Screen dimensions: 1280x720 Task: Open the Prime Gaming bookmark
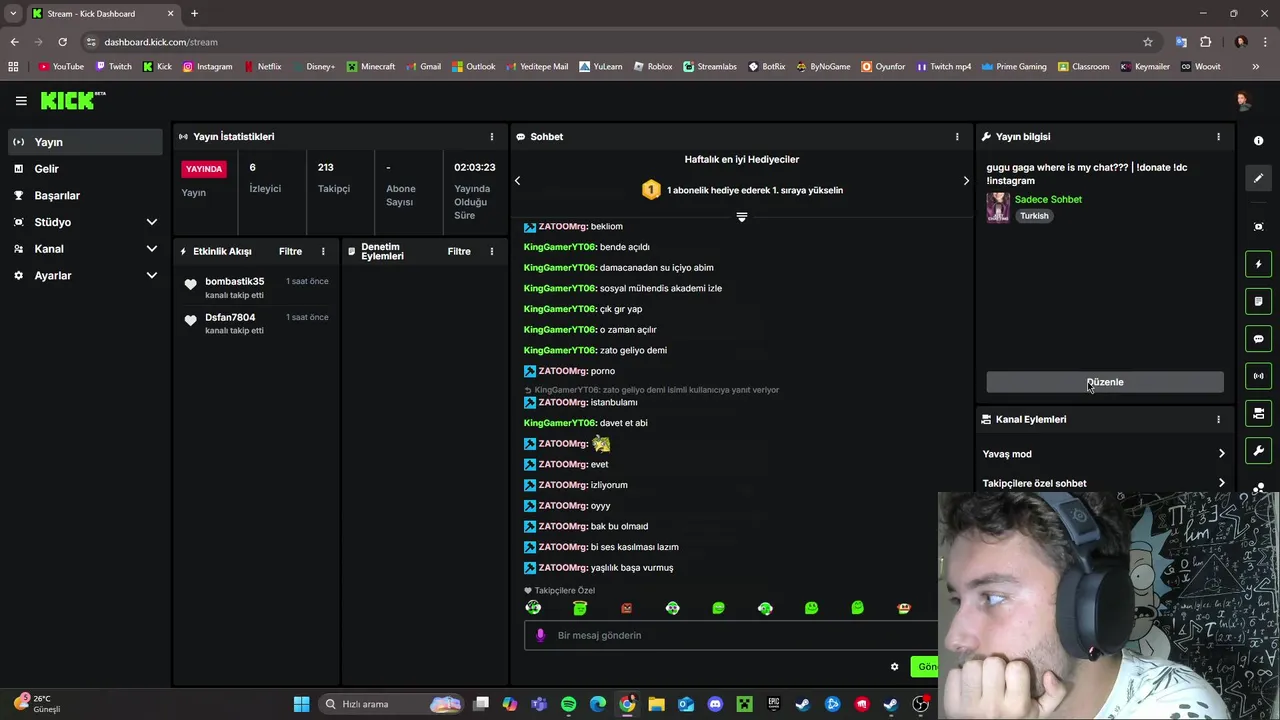click(x=1014, y=67)
